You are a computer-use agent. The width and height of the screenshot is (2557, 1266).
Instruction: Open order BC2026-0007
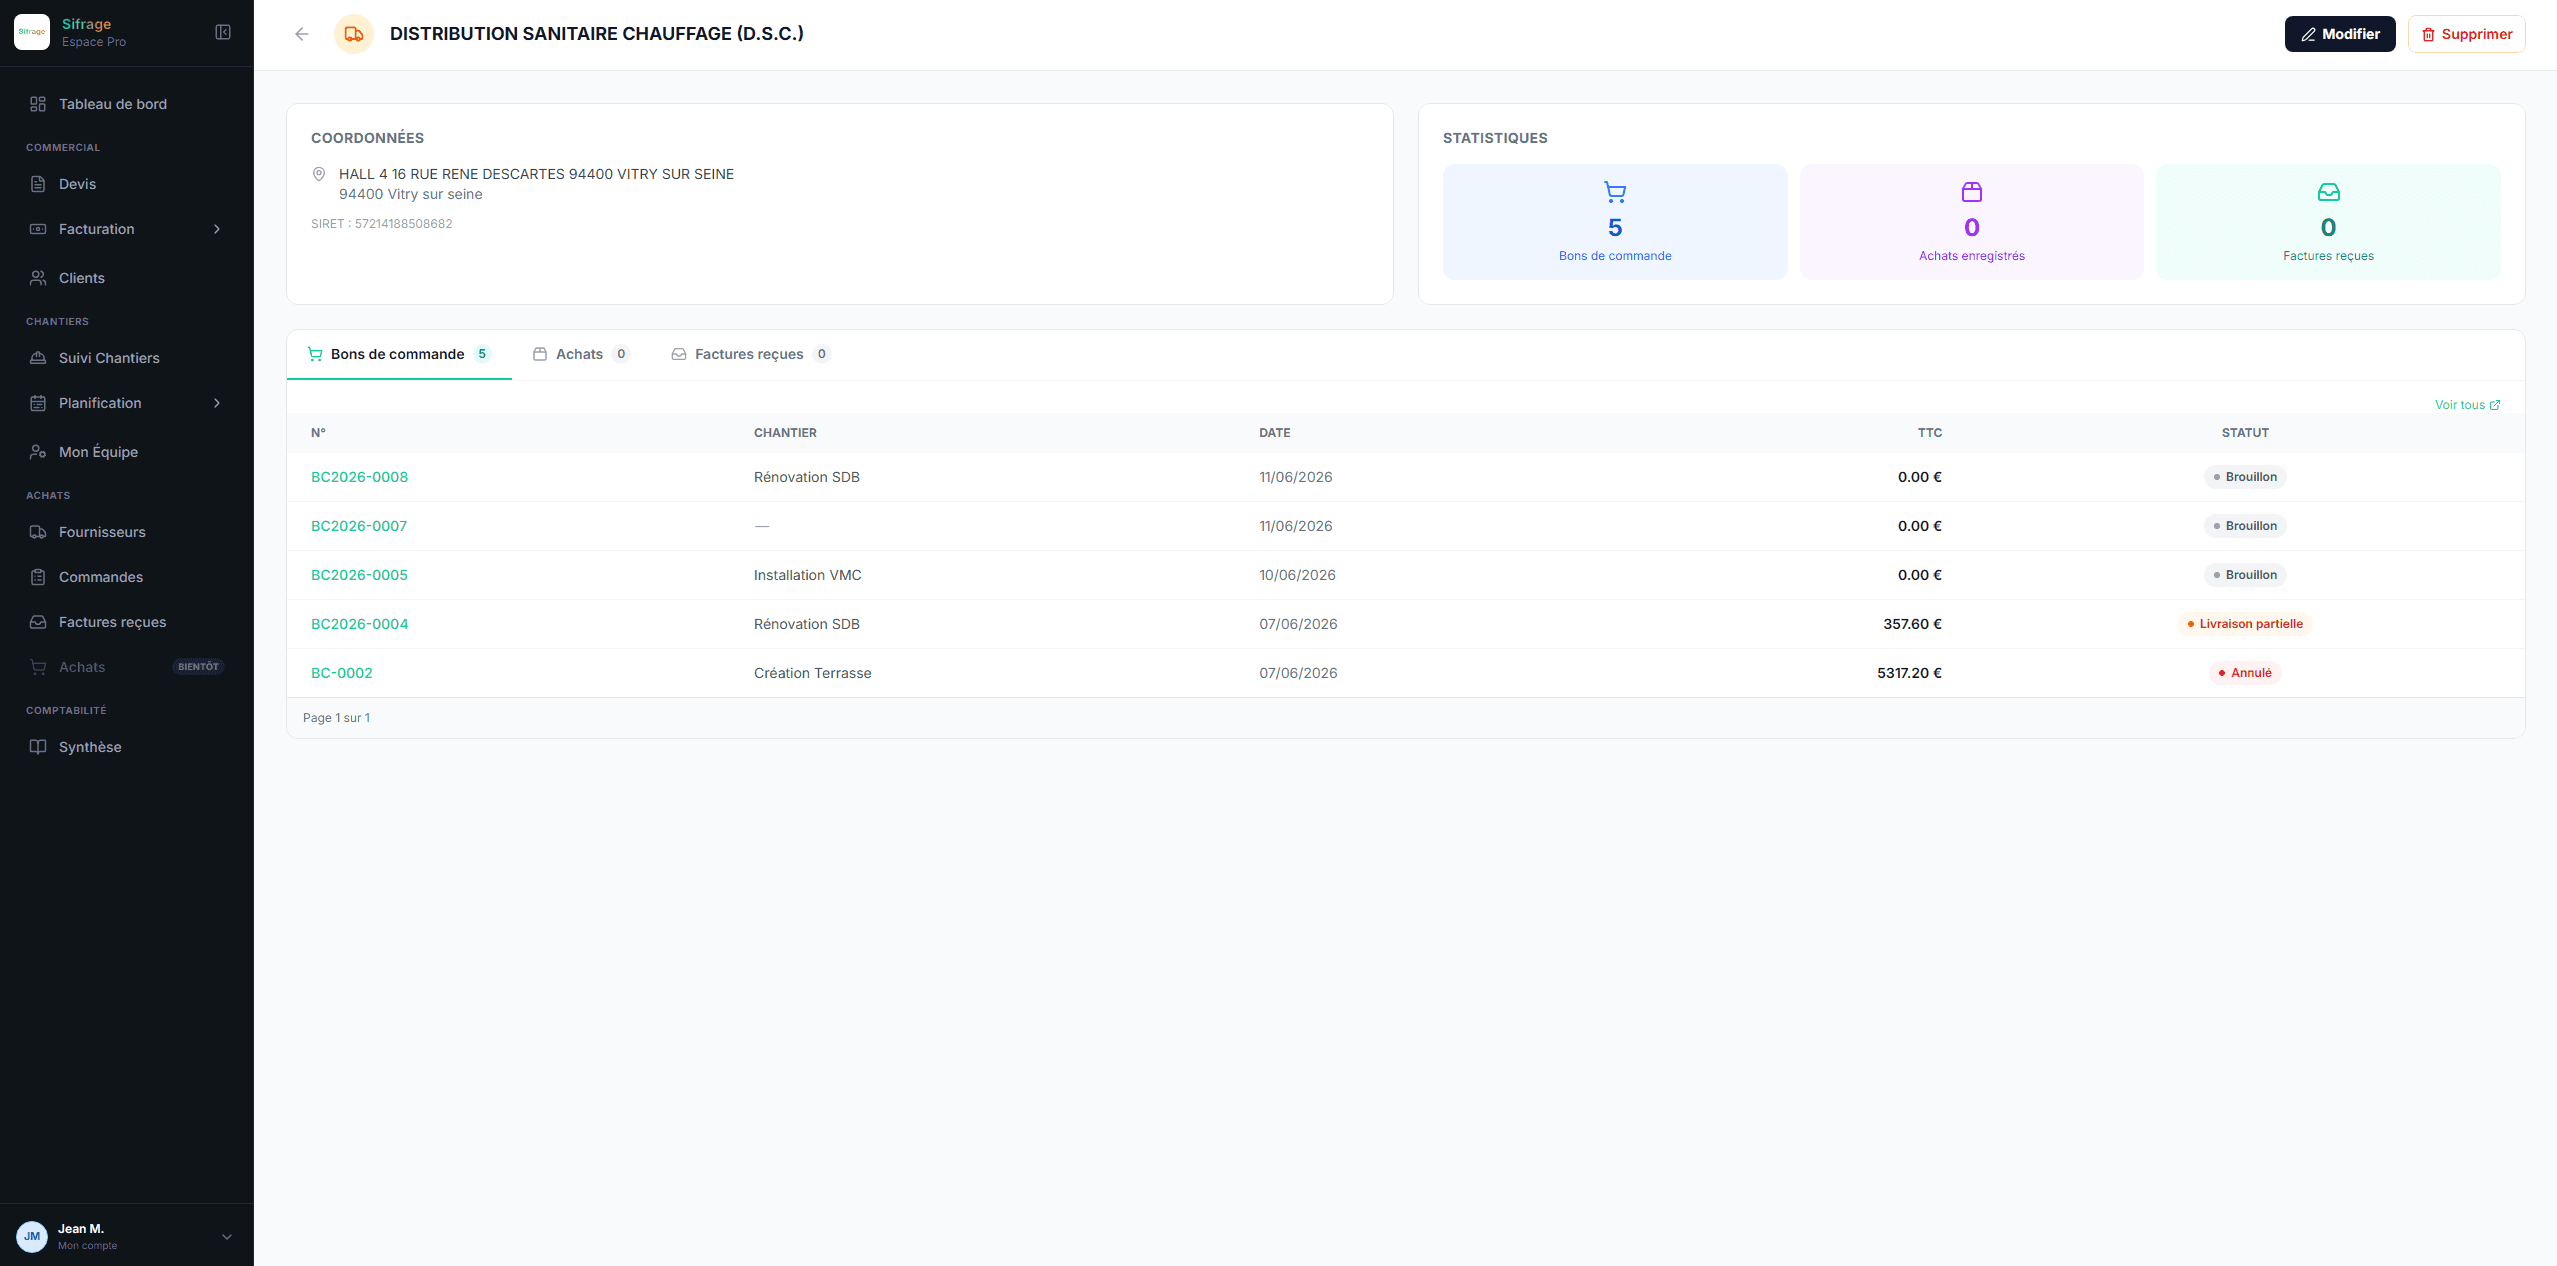pyautogui.click(x=359, y=526)
